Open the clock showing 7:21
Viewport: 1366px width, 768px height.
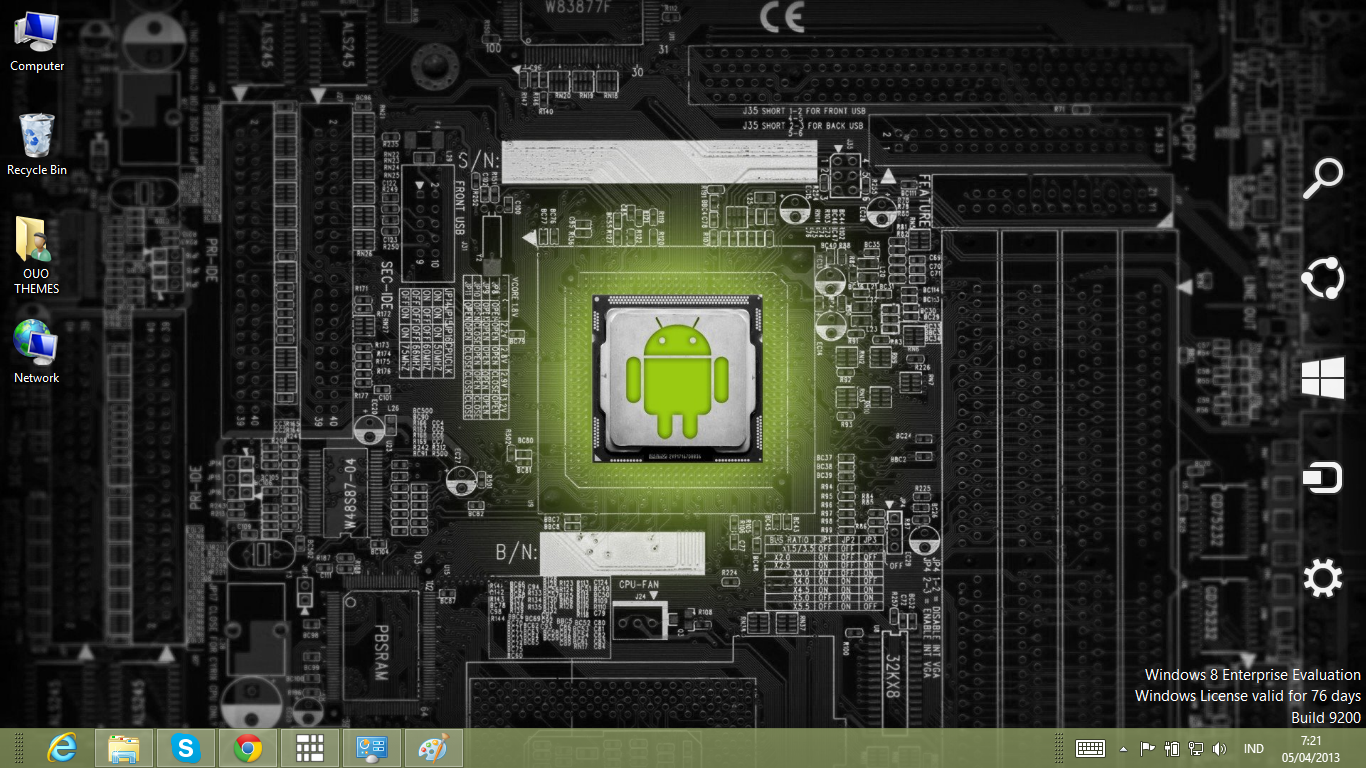pos(1311,748)
